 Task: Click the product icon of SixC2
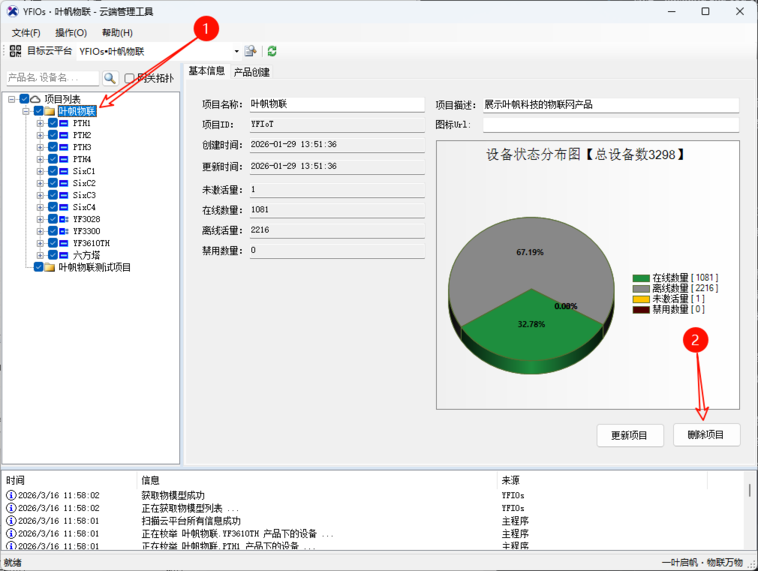(x=63, y=183)
